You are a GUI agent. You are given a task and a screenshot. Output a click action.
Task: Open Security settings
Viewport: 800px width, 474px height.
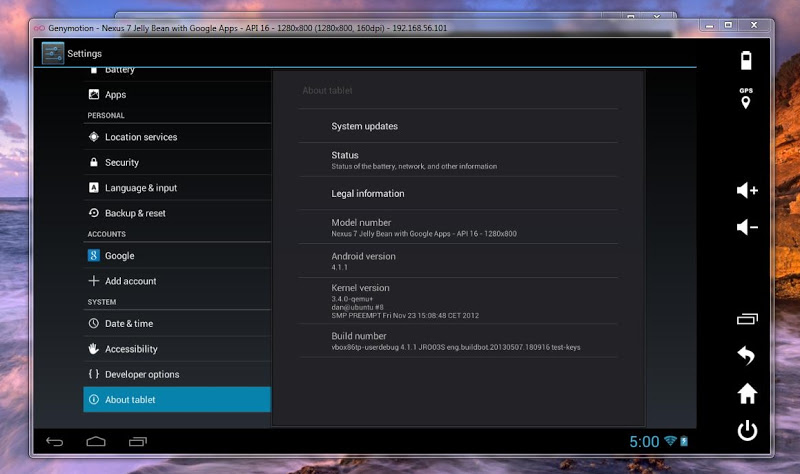(177, 162)
